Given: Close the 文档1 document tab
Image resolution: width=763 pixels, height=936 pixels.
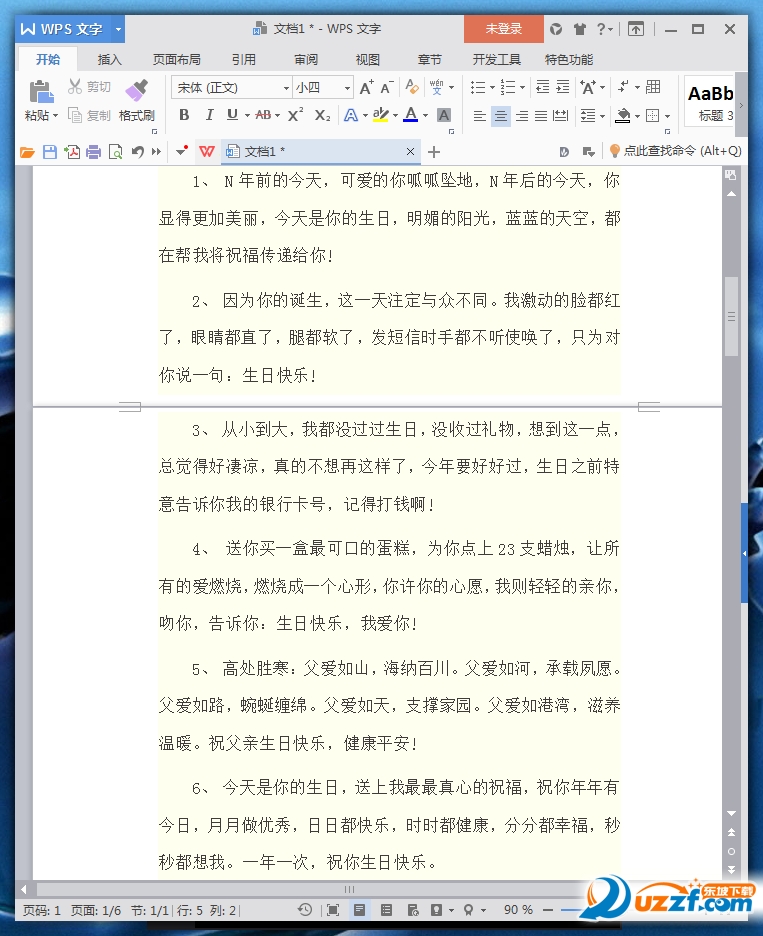Looking at the screenshot, I should click(x=410, y=152).
